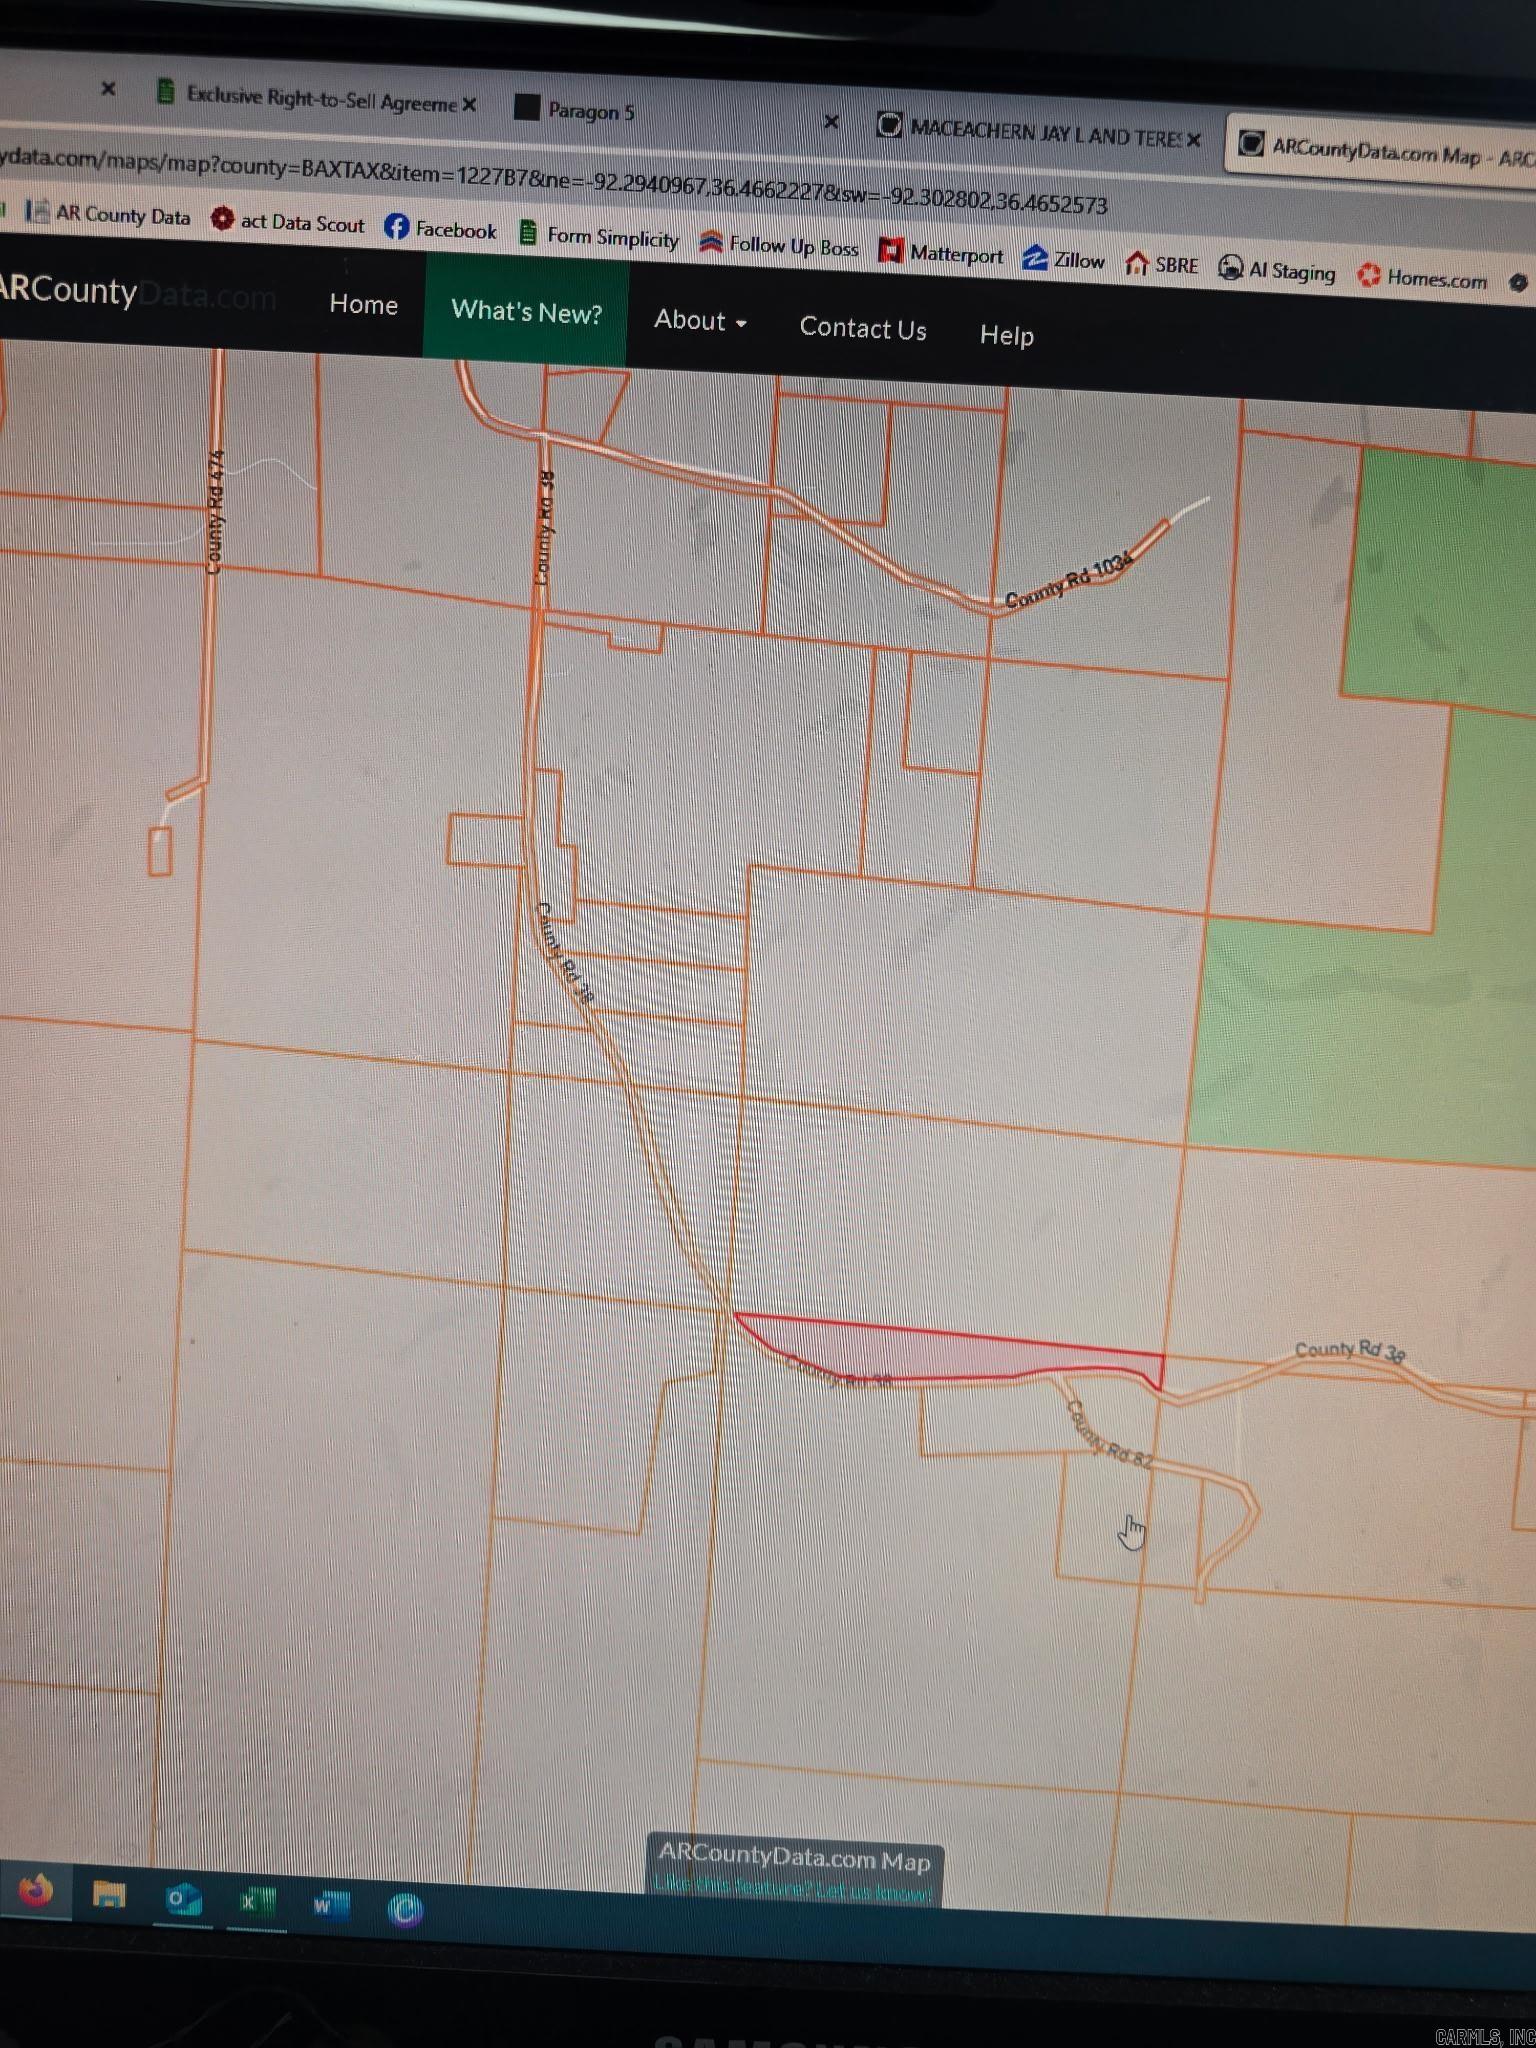Viewport: 1536px width, 2048px height.
Task: Close the tab right of Paragon 5
Action: click(831, 122)
